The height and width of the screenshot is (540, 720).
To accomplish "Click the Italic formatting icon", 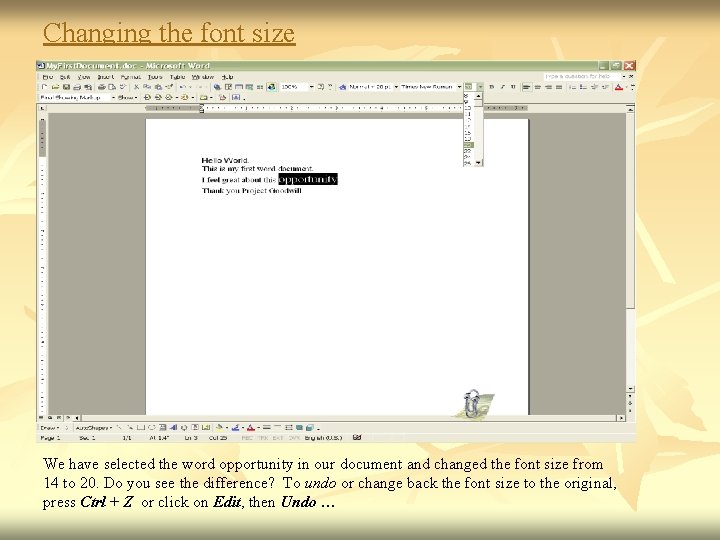I will point(503,87).
